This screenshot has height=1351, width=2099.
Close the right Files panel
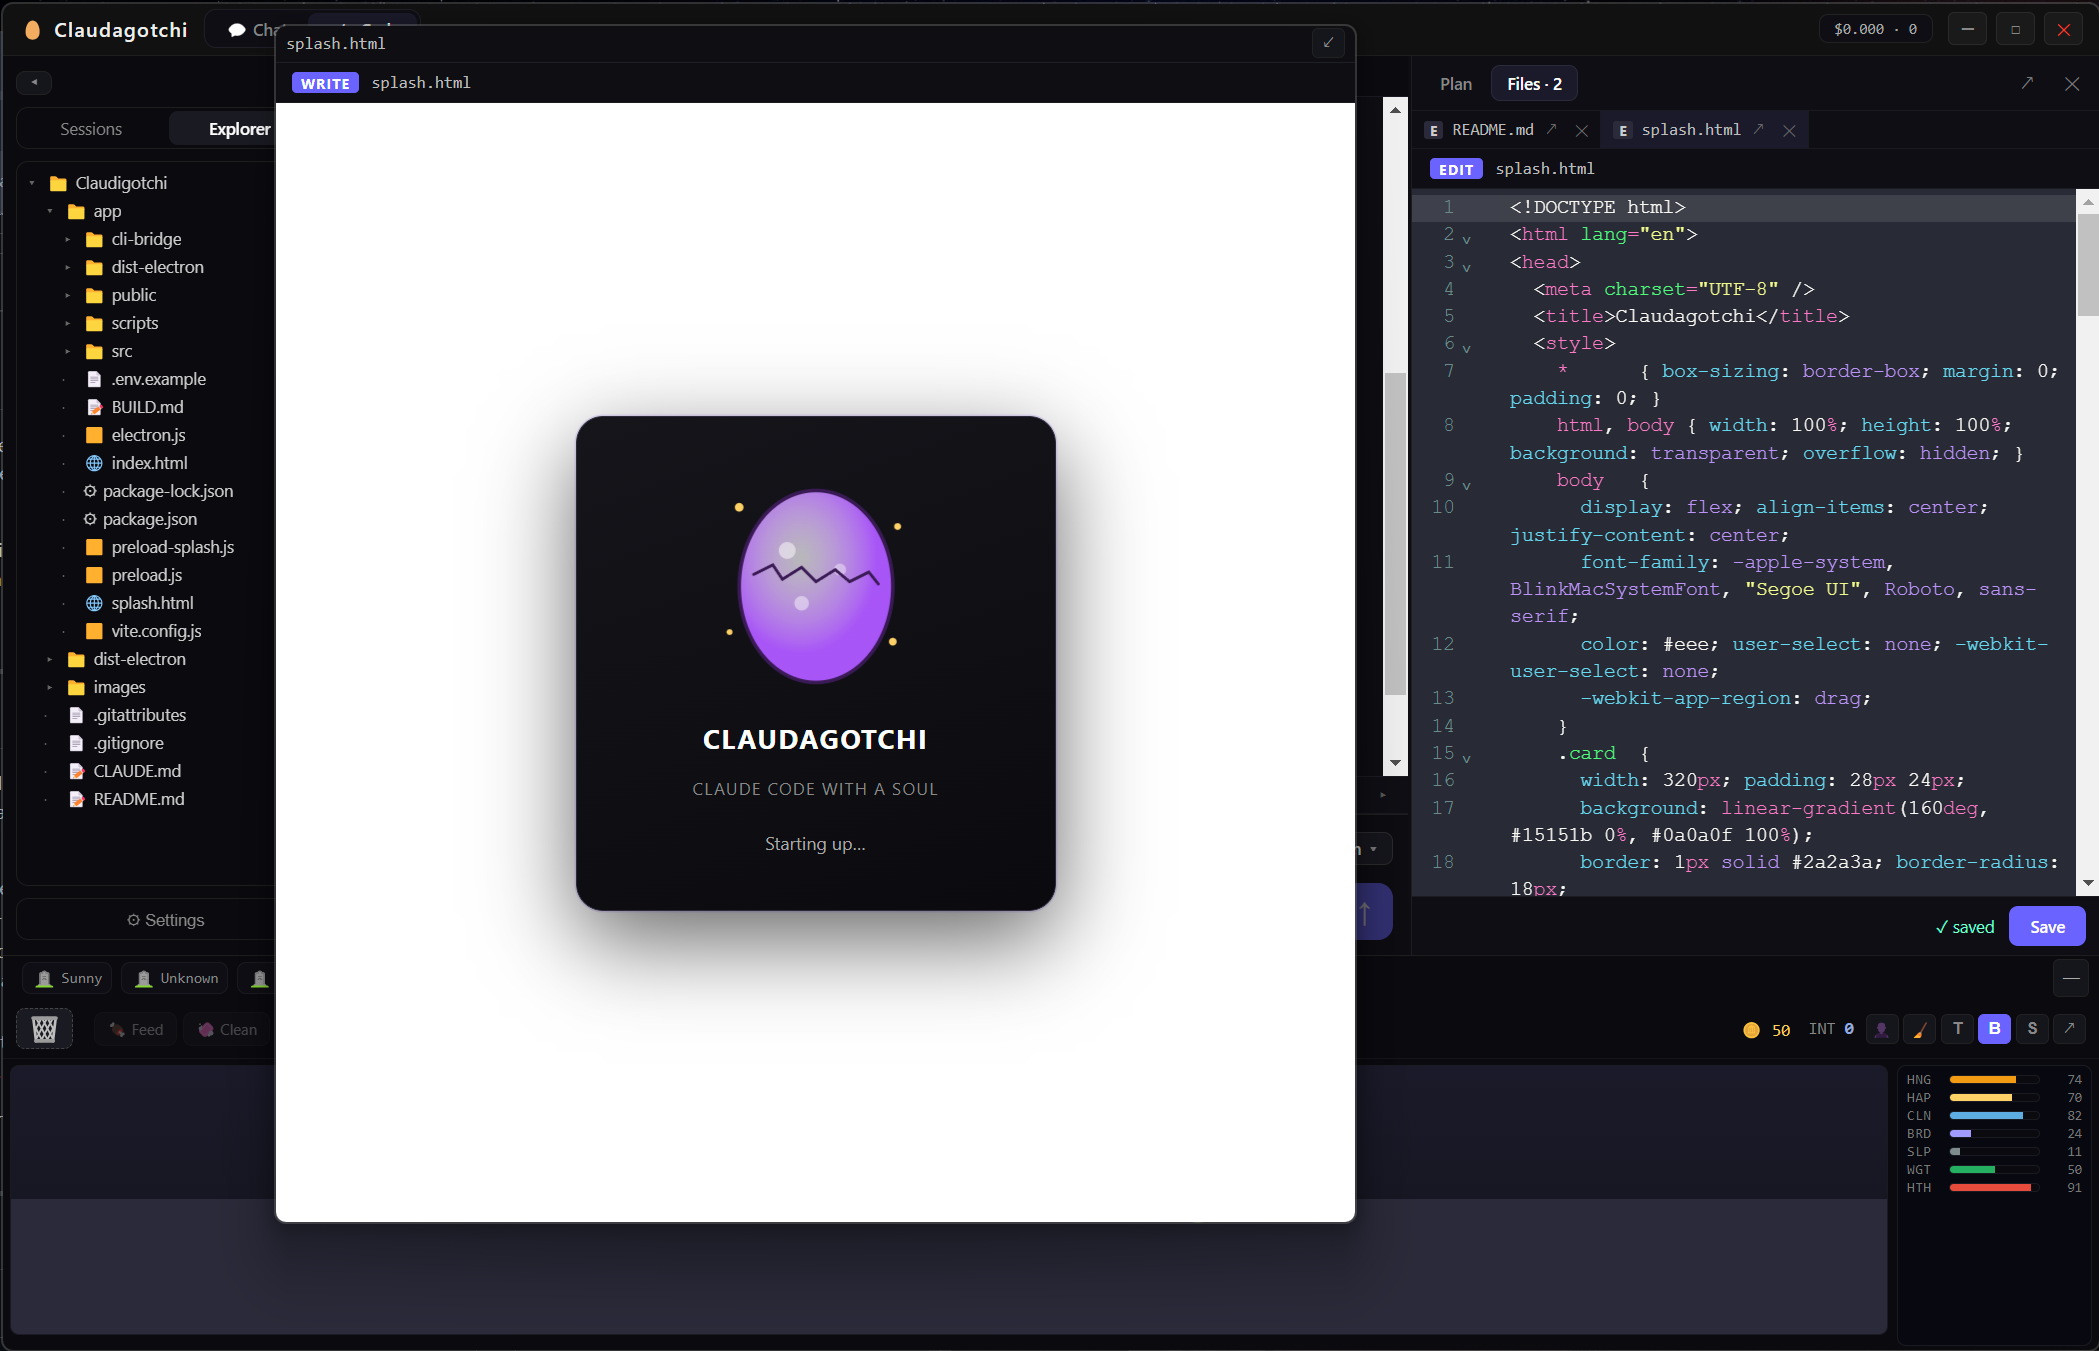coord(2072,84)
